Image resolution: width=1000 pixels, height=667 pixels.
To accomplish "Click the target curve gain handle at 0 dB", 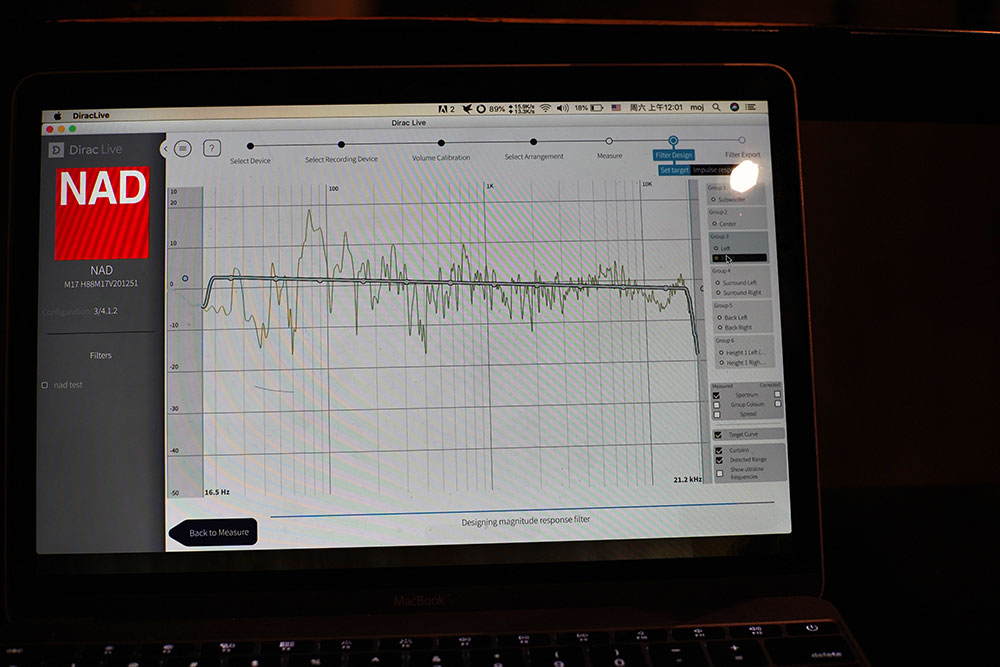I will pos(185,279).
